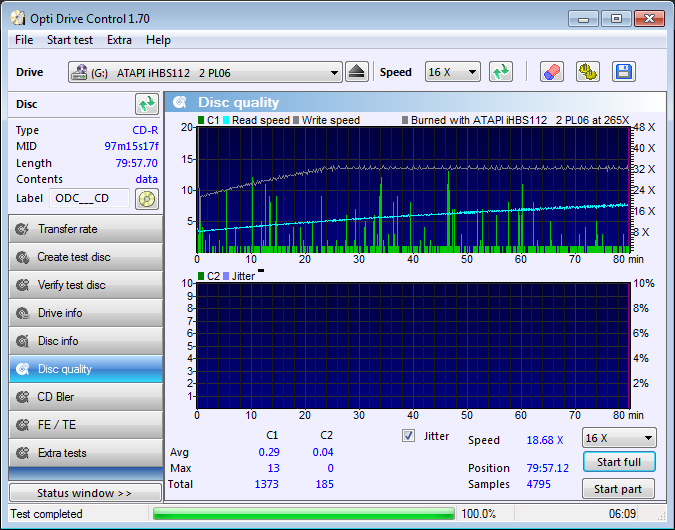This screenshot has width=675, height=530.
Task: Click the Disc info sidebar icon
Action: click(22, 341)
